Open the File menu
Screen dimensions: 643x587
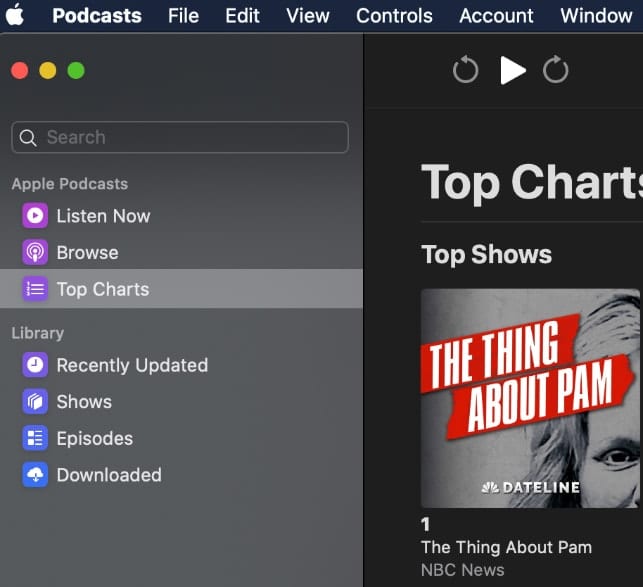tap(183, 16)
